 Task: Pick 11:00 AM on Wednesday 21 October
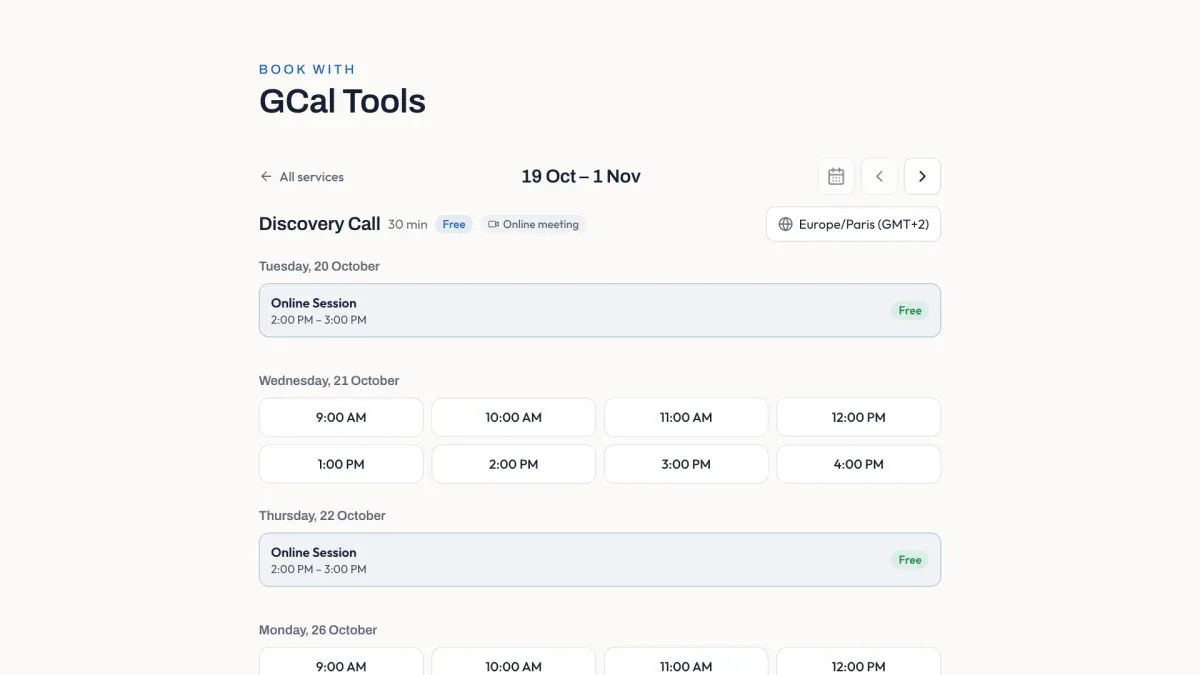[686, 417]
